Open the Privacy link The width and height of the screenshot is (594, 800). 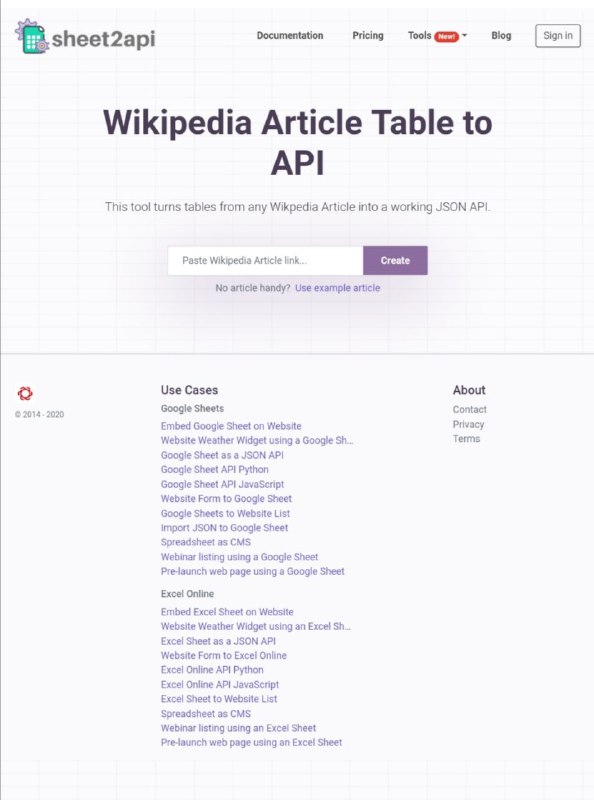tap(468, 424)
